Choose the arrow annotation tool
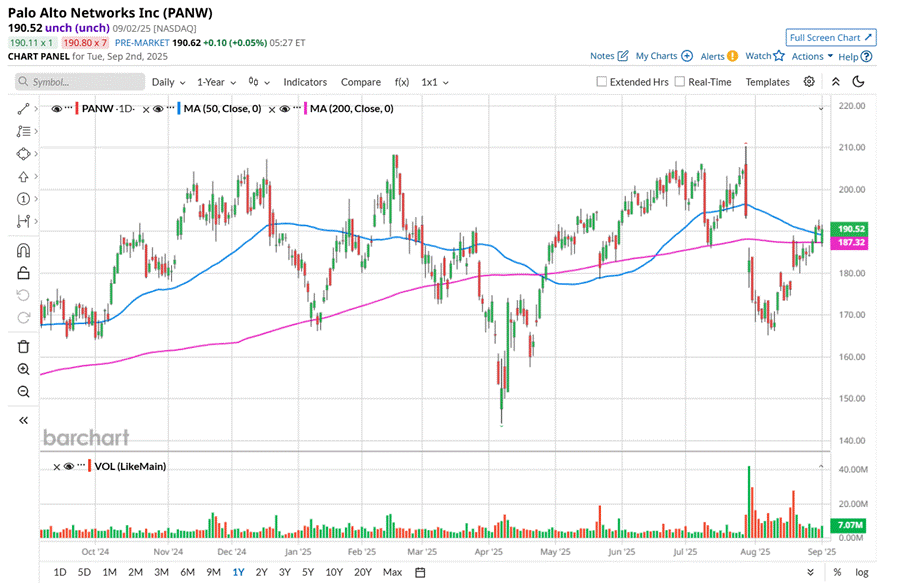This screenshot has width=903, height=586. point(23,176)
